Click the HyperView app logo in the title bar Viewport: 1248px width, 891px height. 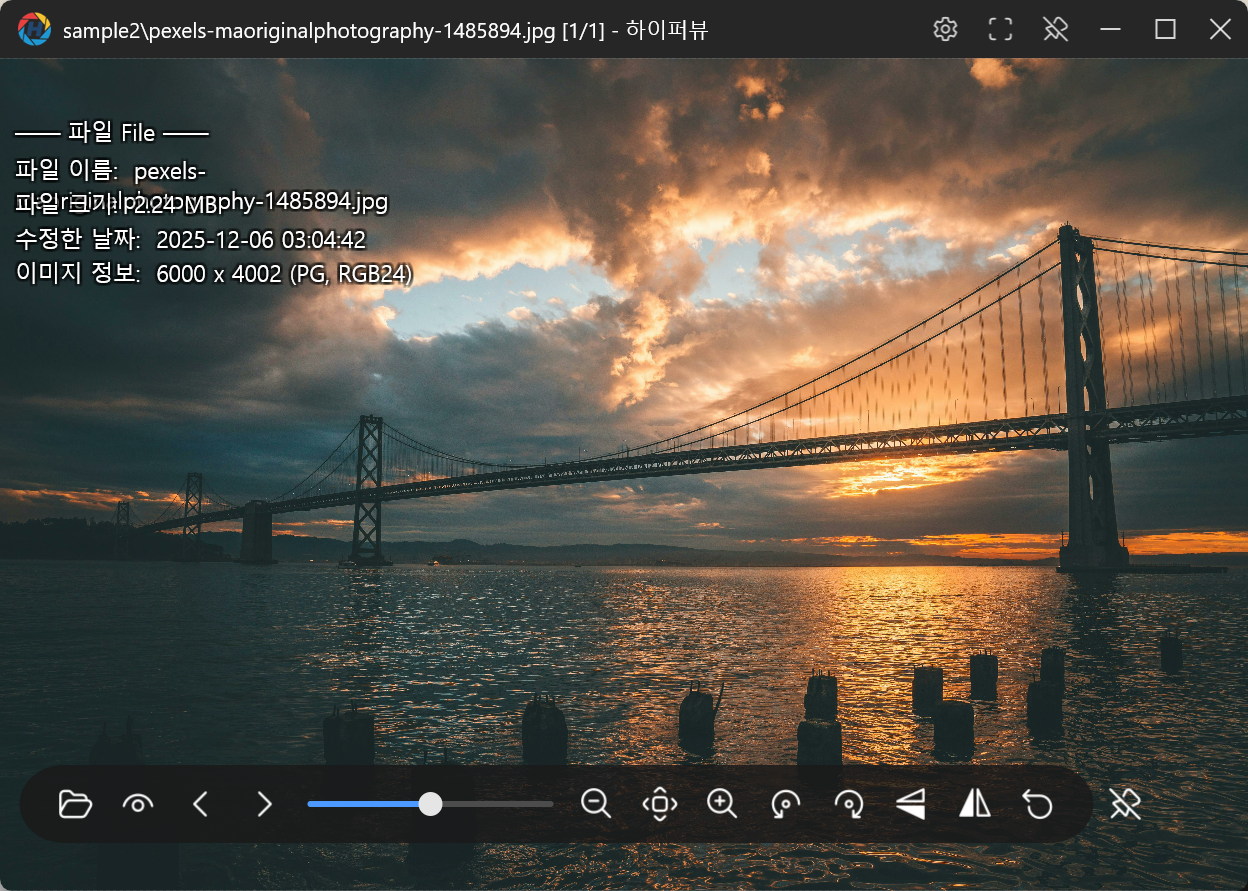[34, 29]
